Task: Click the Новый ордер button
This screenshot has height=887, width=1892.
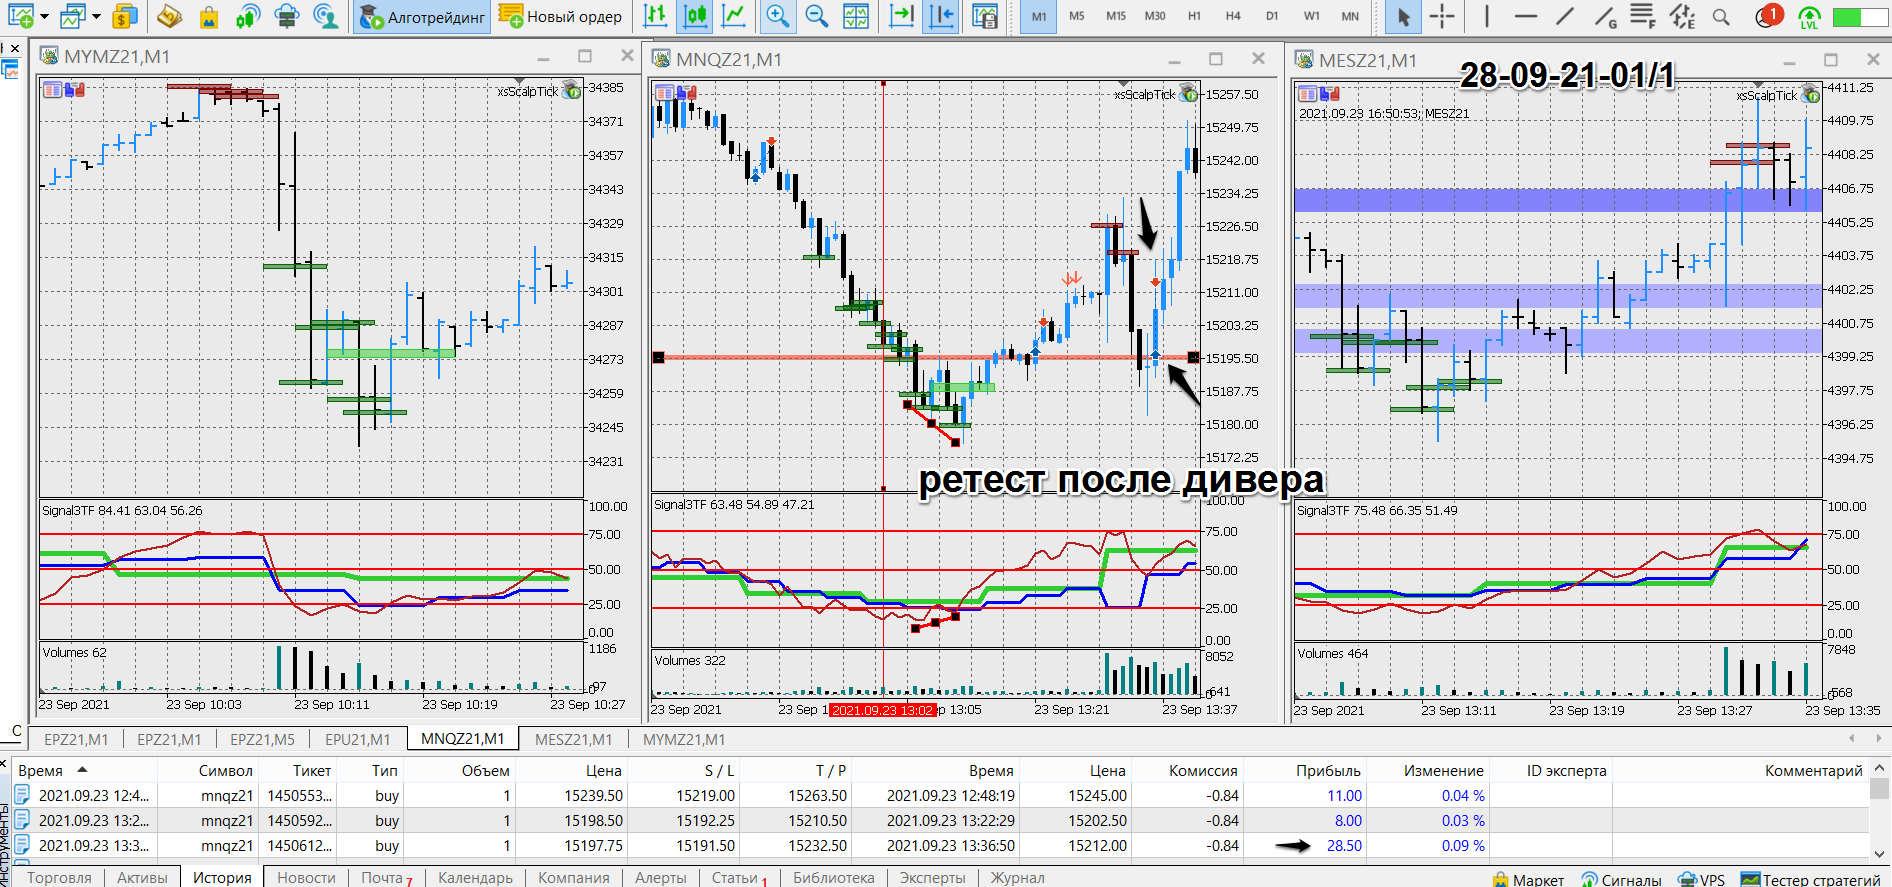Action: click(560, 16)
